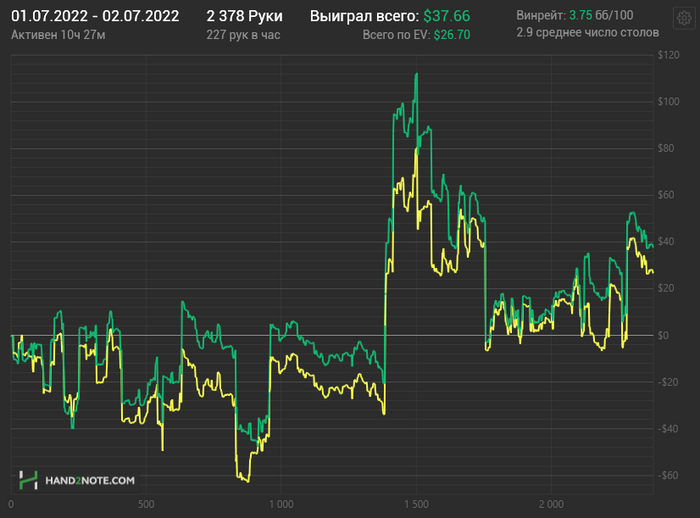Click the $20 y-axis label
700x518 pixels.
point(666,288)
